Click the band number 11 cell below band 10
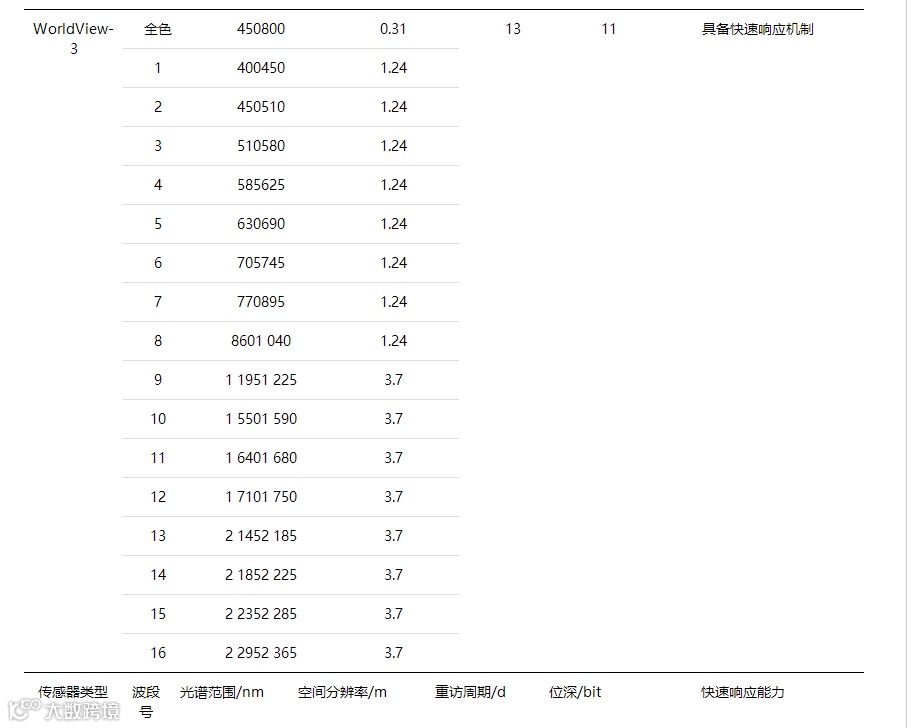 [x=158, y=458]
